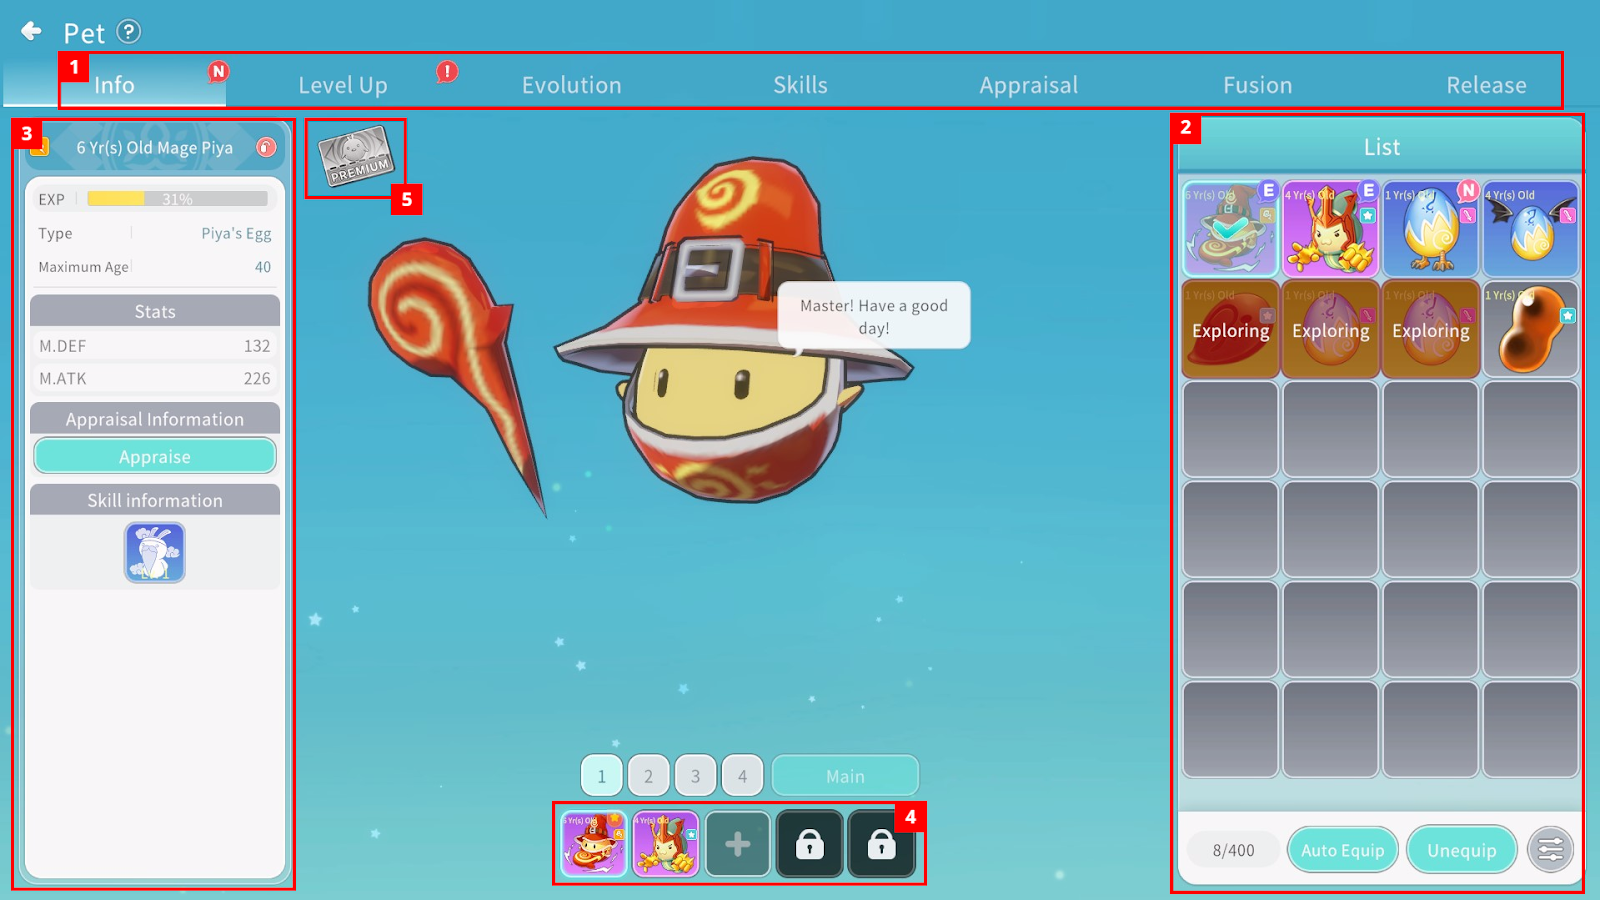Click the EXP progress bar
Viewport: 1600px width, 900px height.
pyautogui.click(x=177, y=199)
